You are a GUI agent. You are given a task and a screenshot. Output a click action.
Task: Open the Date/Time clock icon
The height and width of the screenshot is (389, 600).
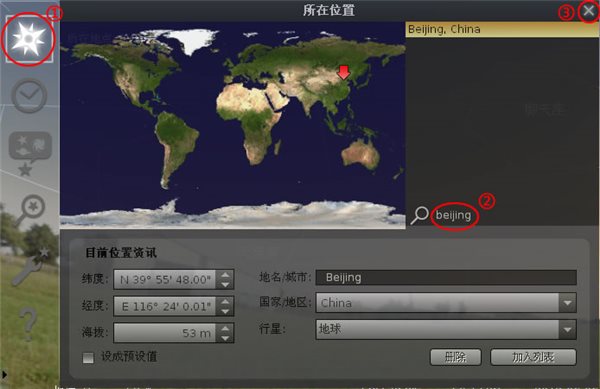[x=29, y=96]
